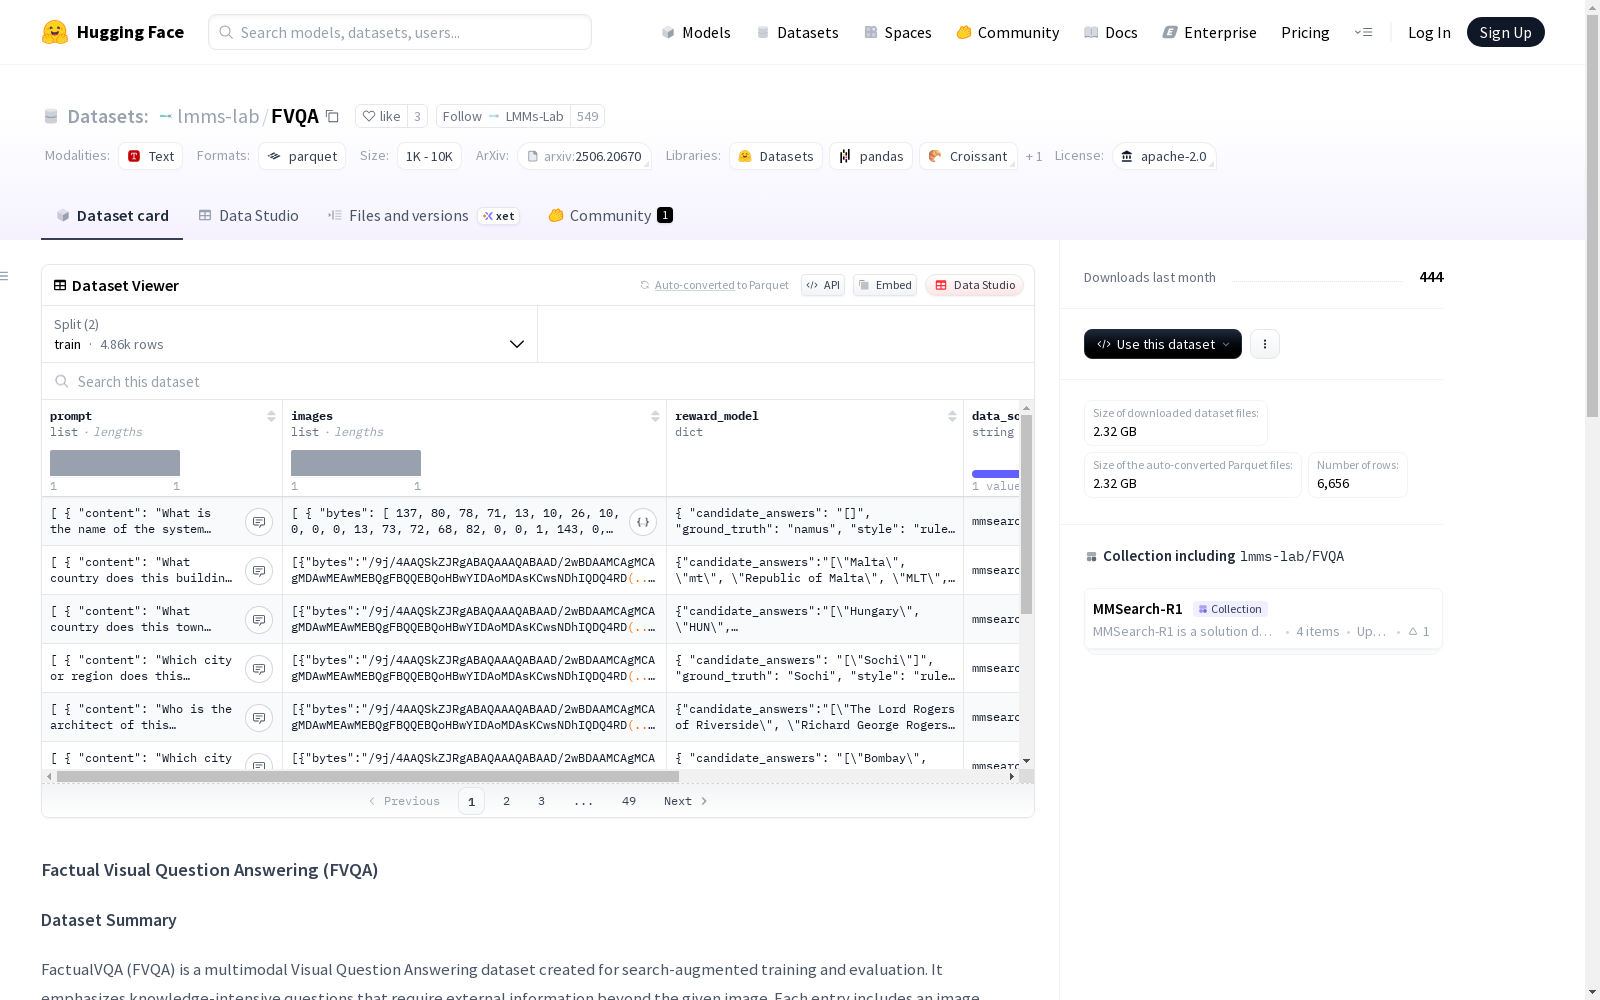This screenshot has width=1600, height=1000.
Task: Click the Sochi reward_model cell
Action: [x=815, y=668]
